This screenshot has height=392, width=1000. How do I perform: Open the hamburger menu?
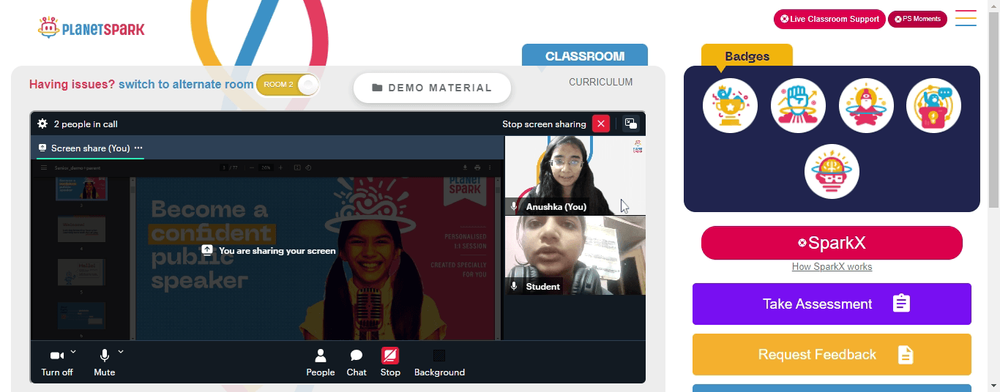(x=966, y=18)
